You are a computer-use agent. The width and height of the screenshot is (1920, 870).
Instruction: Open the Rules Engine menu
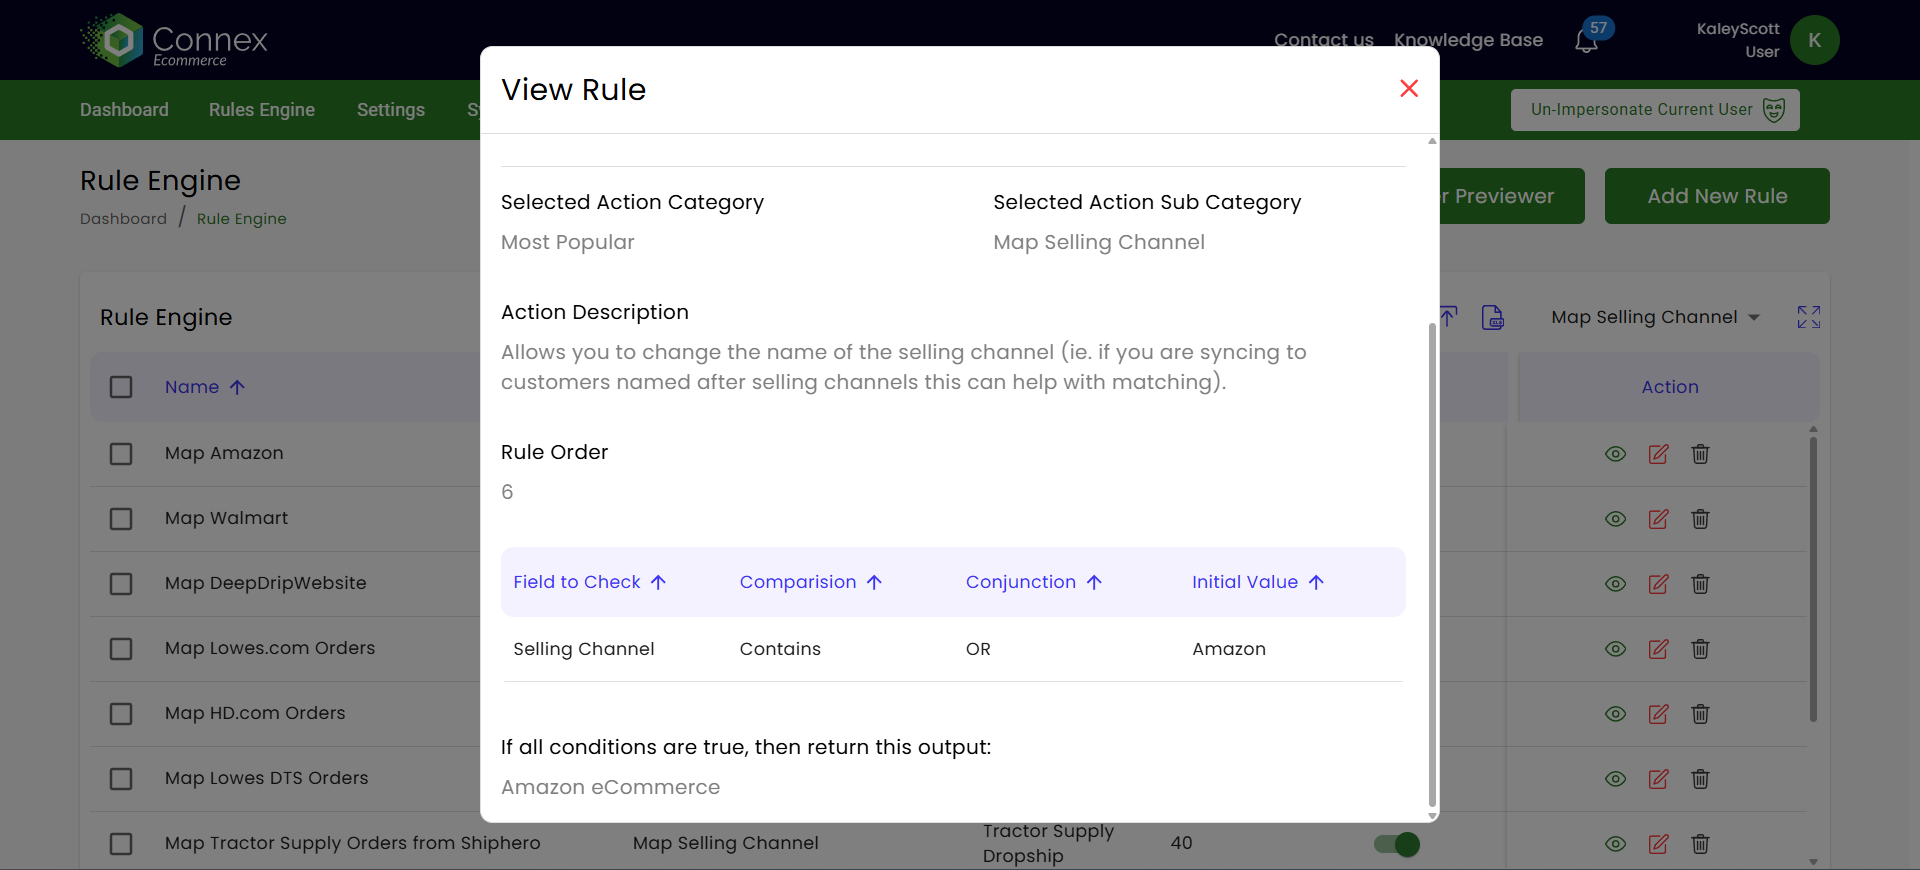(x=262, y=110)
